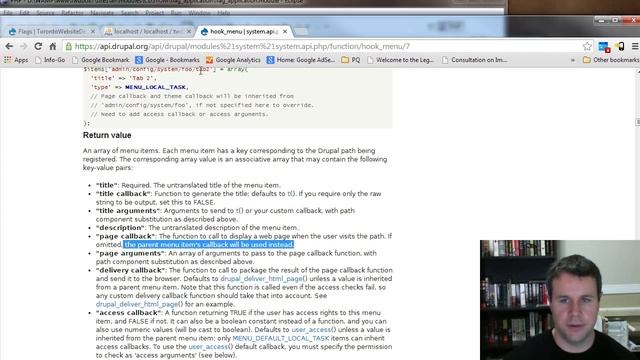The height and width of the screenshot is (360, 640).
Task: Open Eclipse Help menu
Action: [x=223, y=13]
